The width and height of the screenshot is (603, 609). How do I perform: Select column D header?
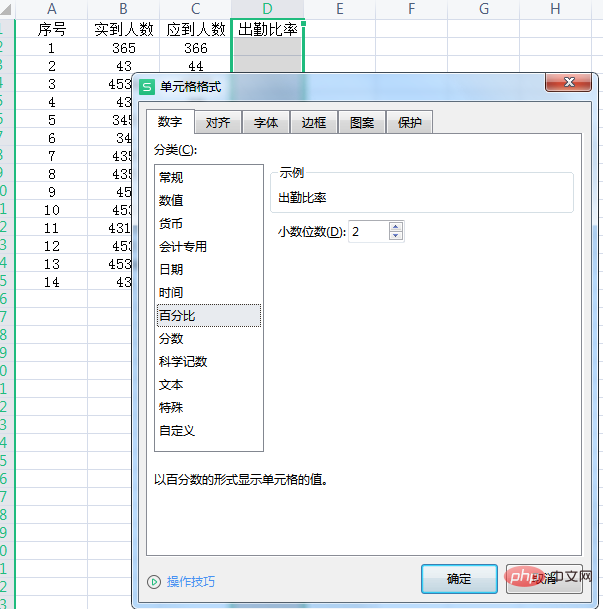pos(268,9)
